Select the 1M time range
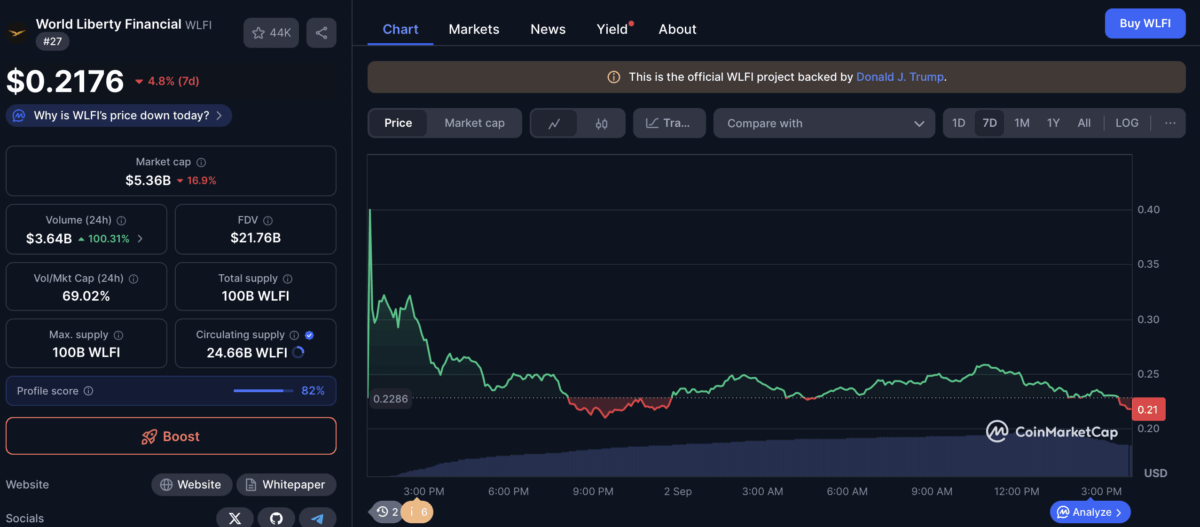The image size is (1200, 527). pyautogui.click(x=1022, y=123)
